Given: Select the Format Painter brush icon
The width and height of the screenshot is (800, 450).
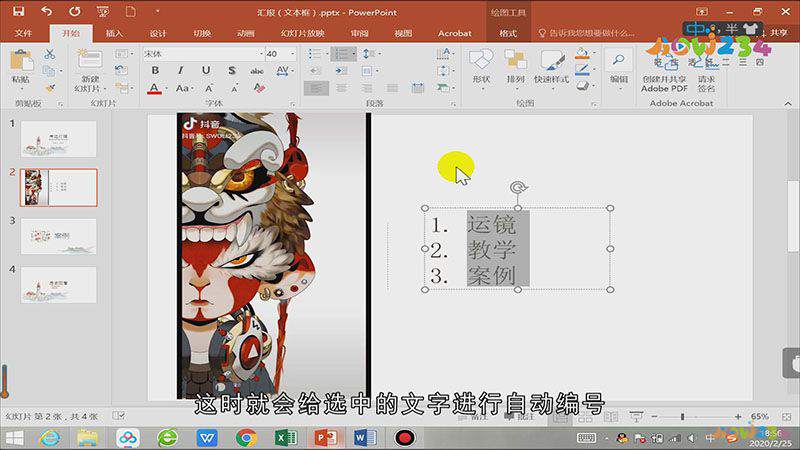Looking at the screenshot, I should click(x=49, y=88).
